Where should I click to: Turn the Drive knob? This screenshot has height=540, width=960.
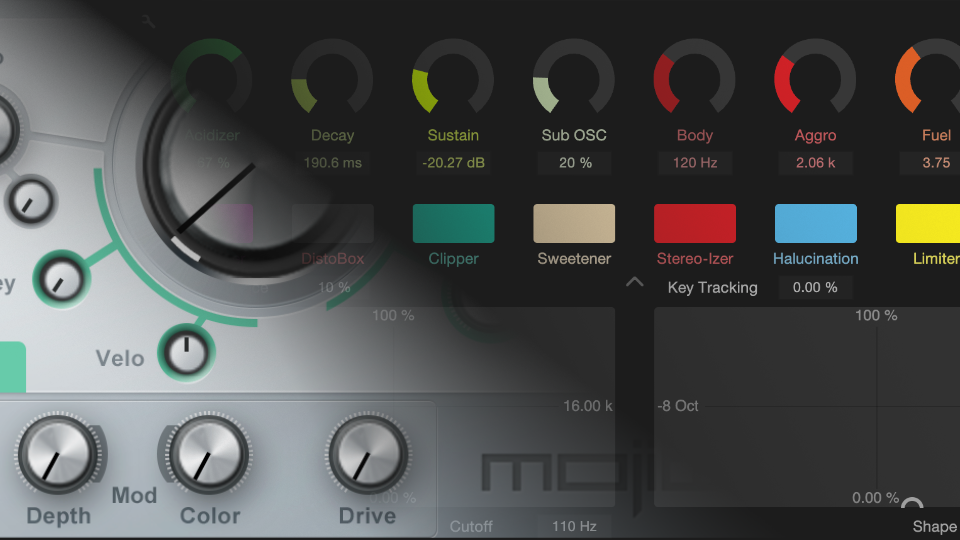pyautogui.click(x=369, y=454)
